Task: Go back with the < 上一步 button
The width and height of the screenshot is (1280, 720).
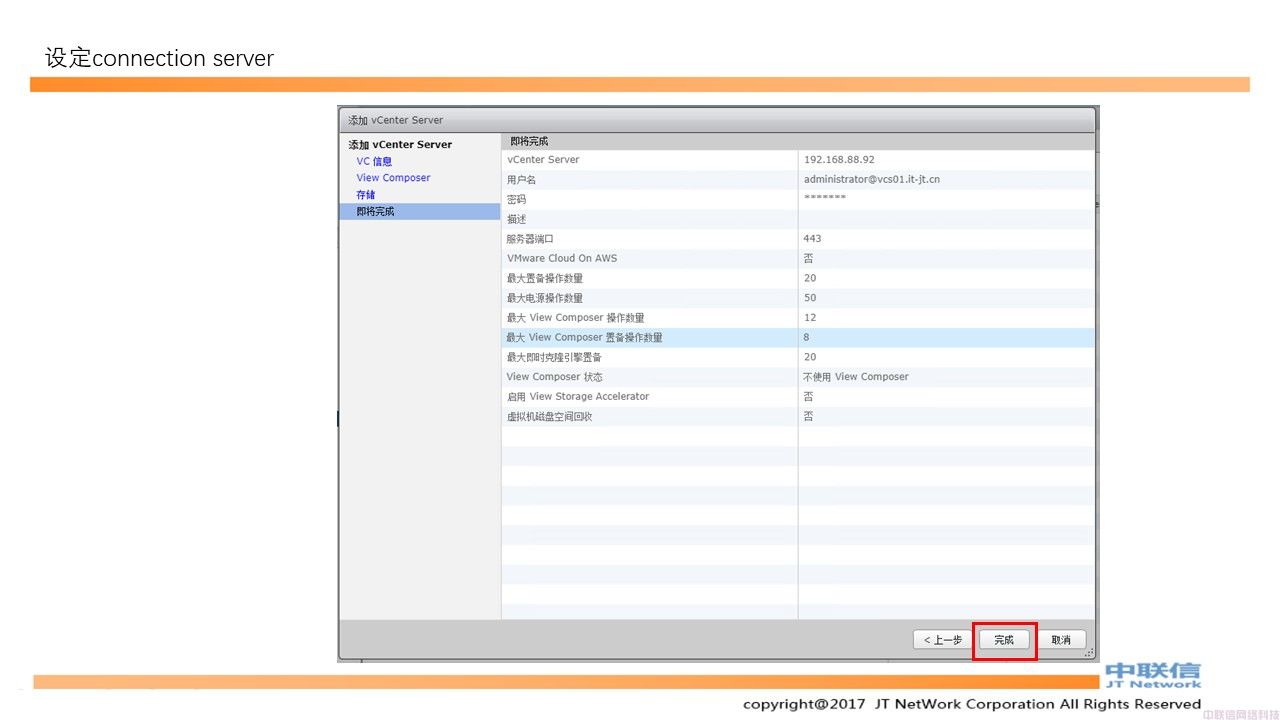Action: 942,640
